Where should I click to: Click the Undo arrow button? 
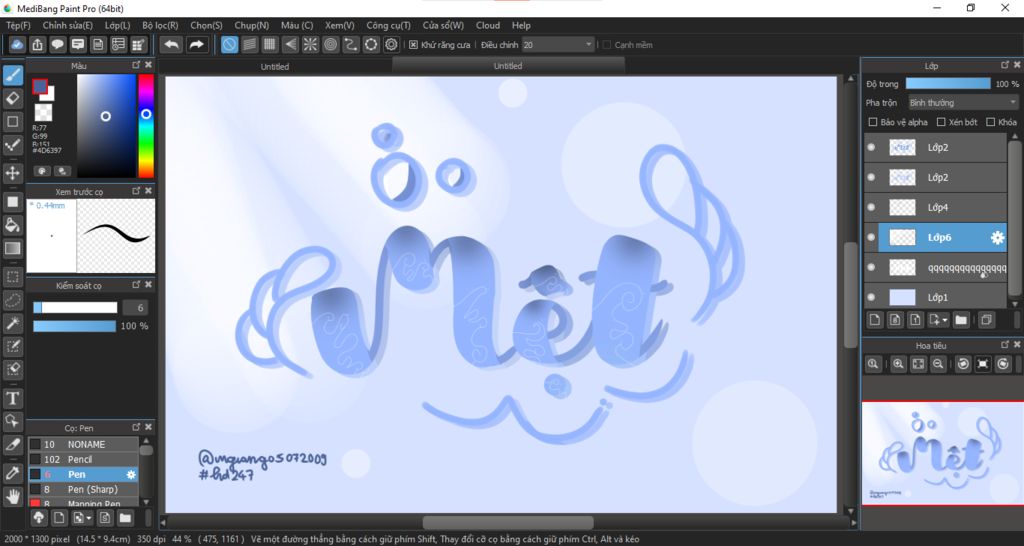(171, 44)
